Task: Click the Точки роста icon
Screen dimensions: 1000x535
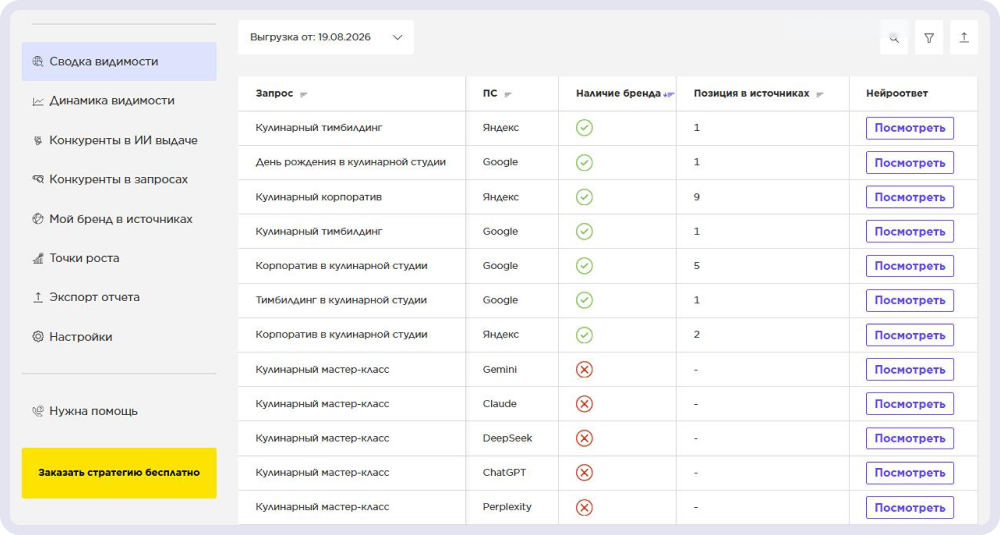Action: (x=38, y=258)
